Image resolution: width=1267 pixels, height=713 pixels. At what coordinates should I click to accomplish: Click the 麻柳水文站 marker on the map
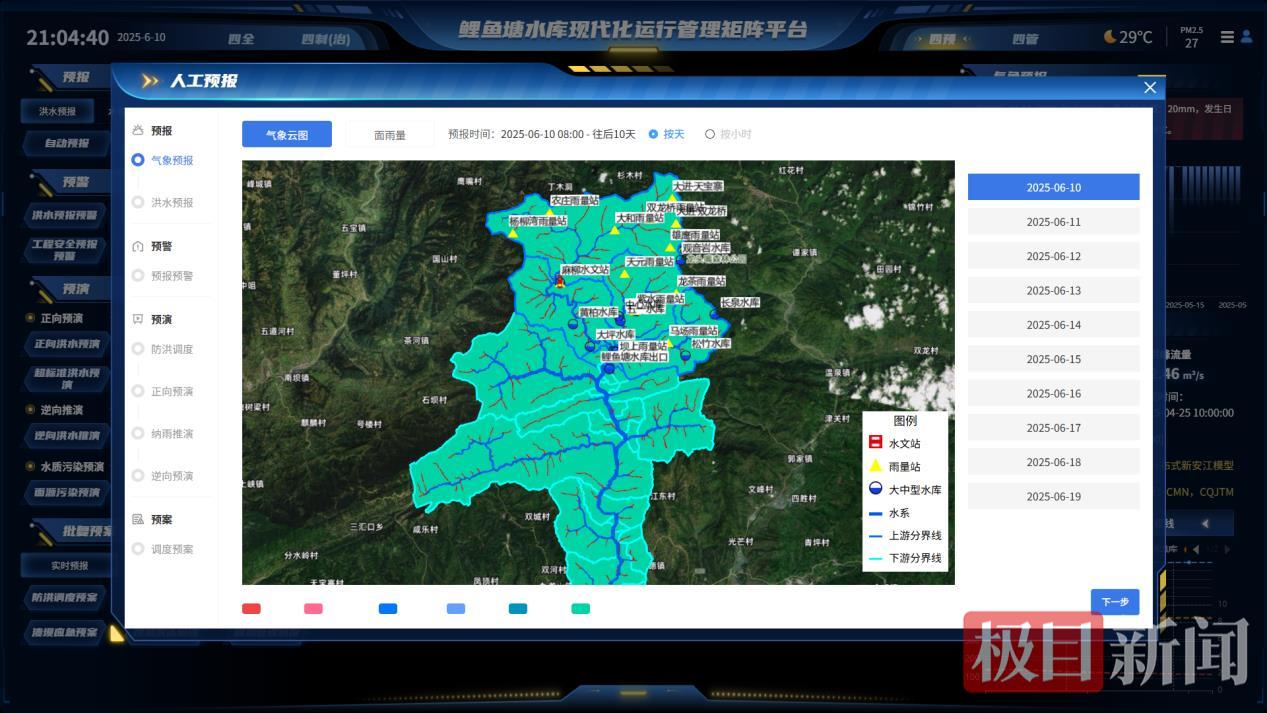(x=559, y=283)
